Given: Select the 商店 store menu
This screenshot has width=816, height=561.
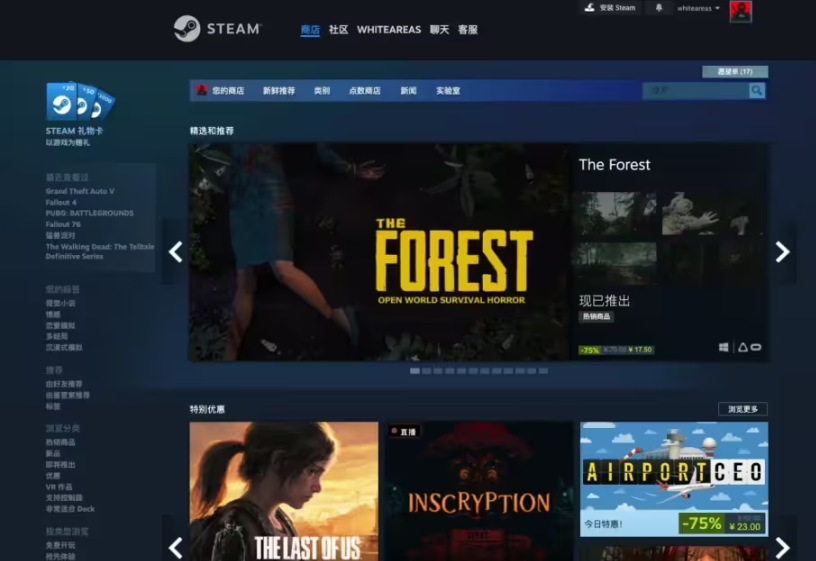Looking at the screenshot, I should tap(310, 30).
